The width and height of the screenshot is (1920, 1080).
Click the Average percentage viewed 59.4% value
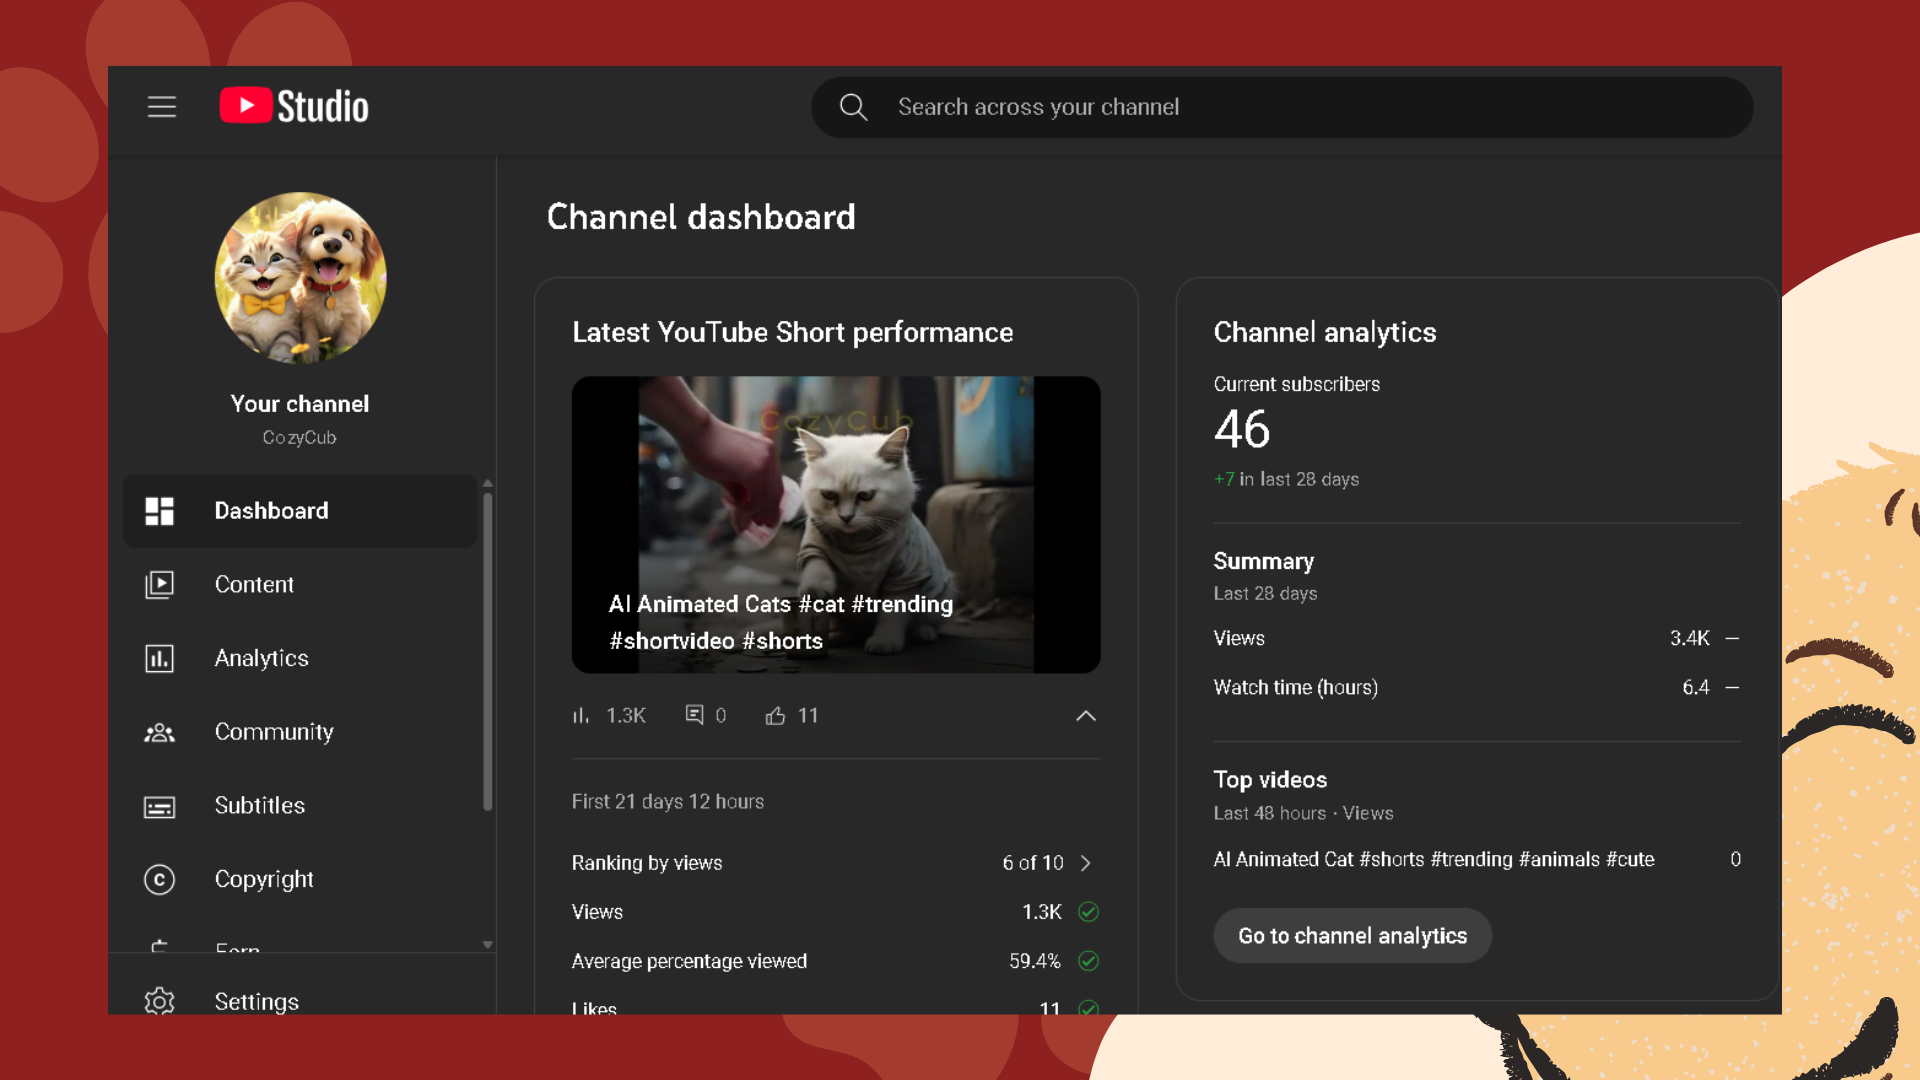[x=1035, y=961]
